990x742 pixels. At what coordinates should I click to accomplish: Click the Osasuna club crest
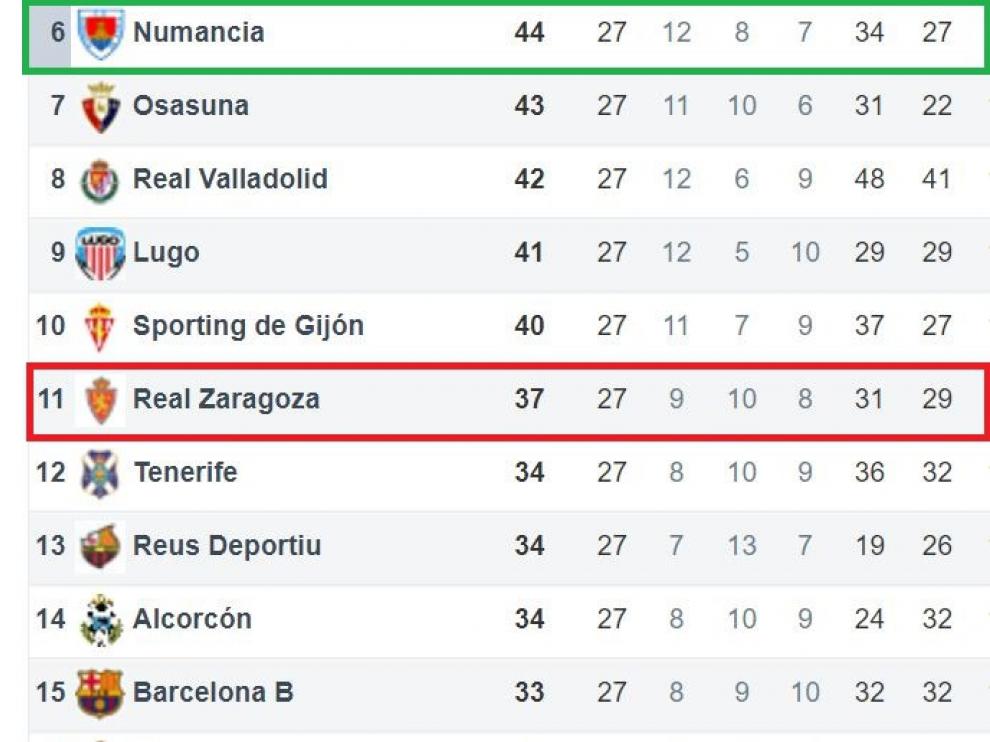(100, 107)
